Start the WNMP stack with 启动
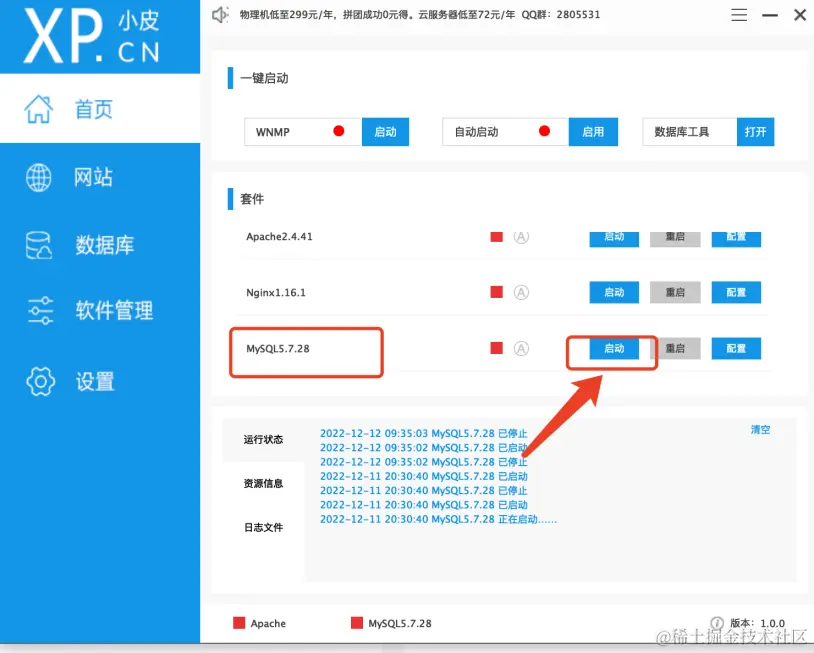The image size is (814, 653). (x=385, y=132)
